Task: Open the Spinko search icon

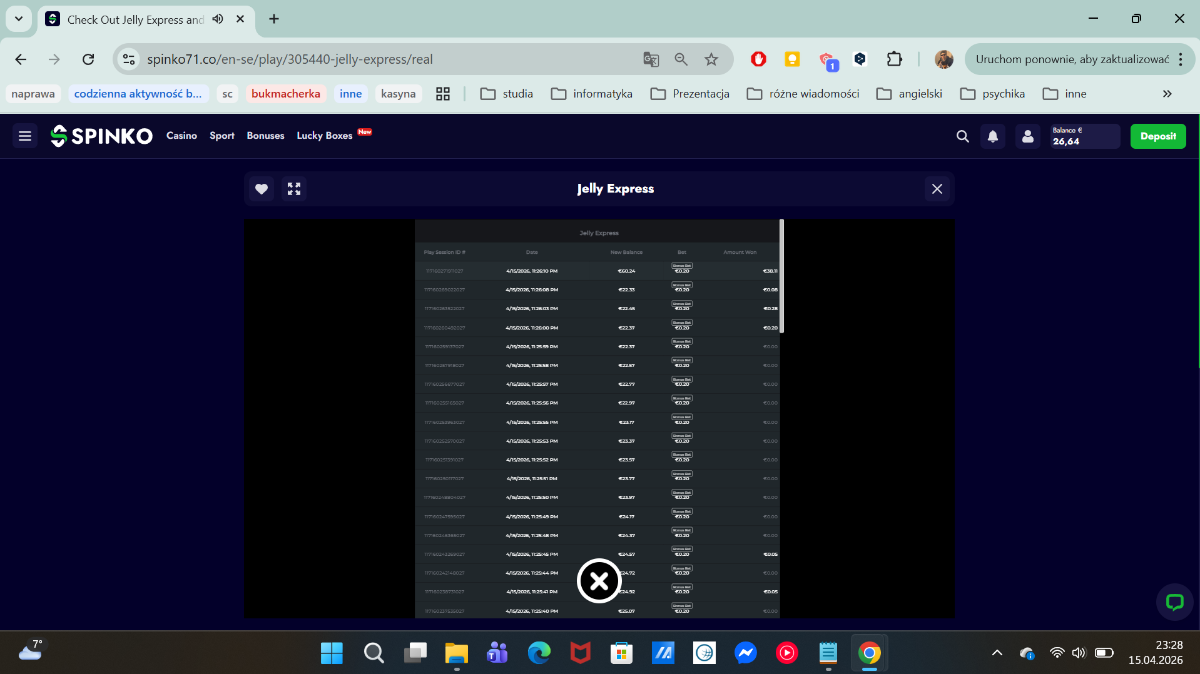Action: click(x=962, y=136)
